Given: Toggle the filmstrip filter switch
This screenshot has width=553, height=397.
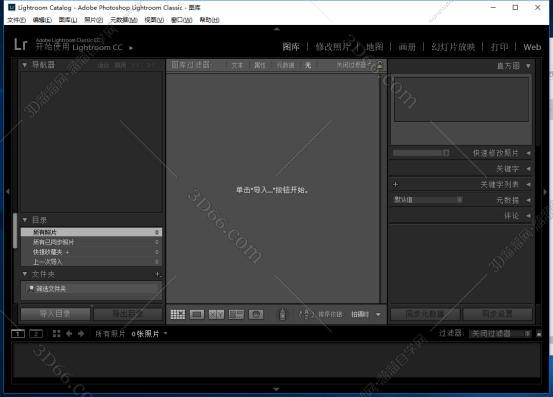Looking at the screenshot, I should tap(539, 334).
